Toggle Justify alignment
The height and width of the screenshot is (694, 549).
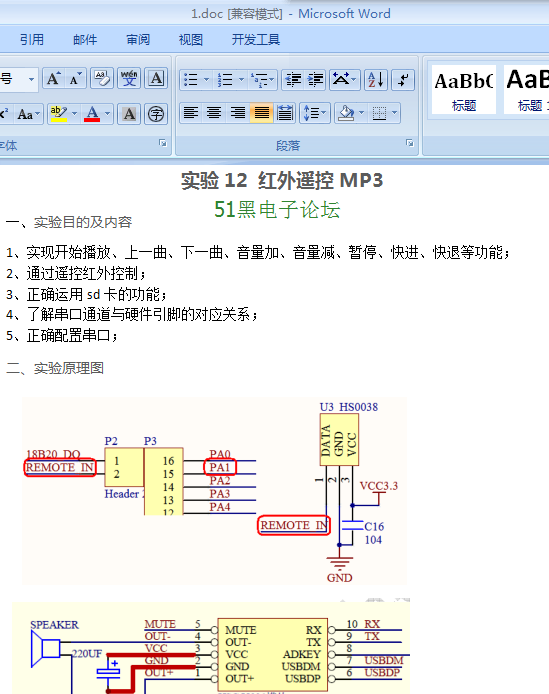(x=261, y=113)
